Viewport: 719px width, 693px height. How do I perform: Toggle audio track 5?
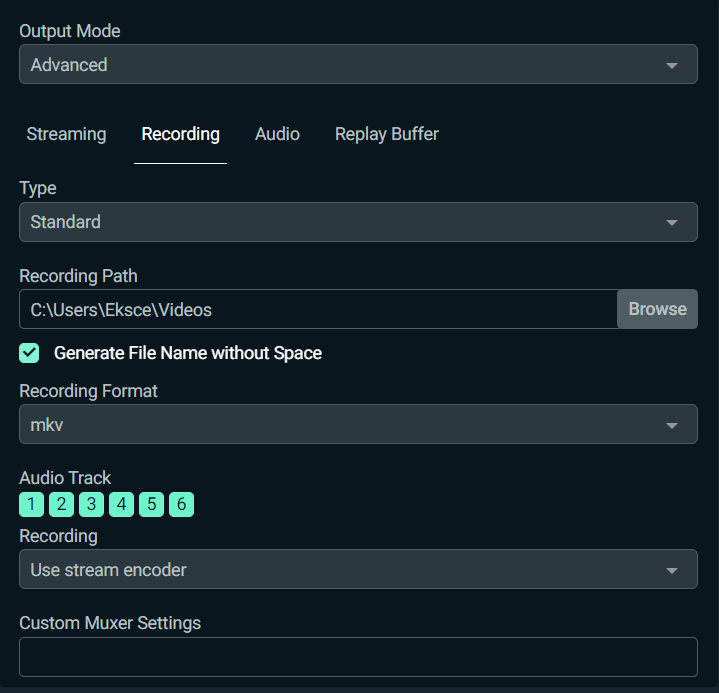pyautogui.click(x=151, y=505)
